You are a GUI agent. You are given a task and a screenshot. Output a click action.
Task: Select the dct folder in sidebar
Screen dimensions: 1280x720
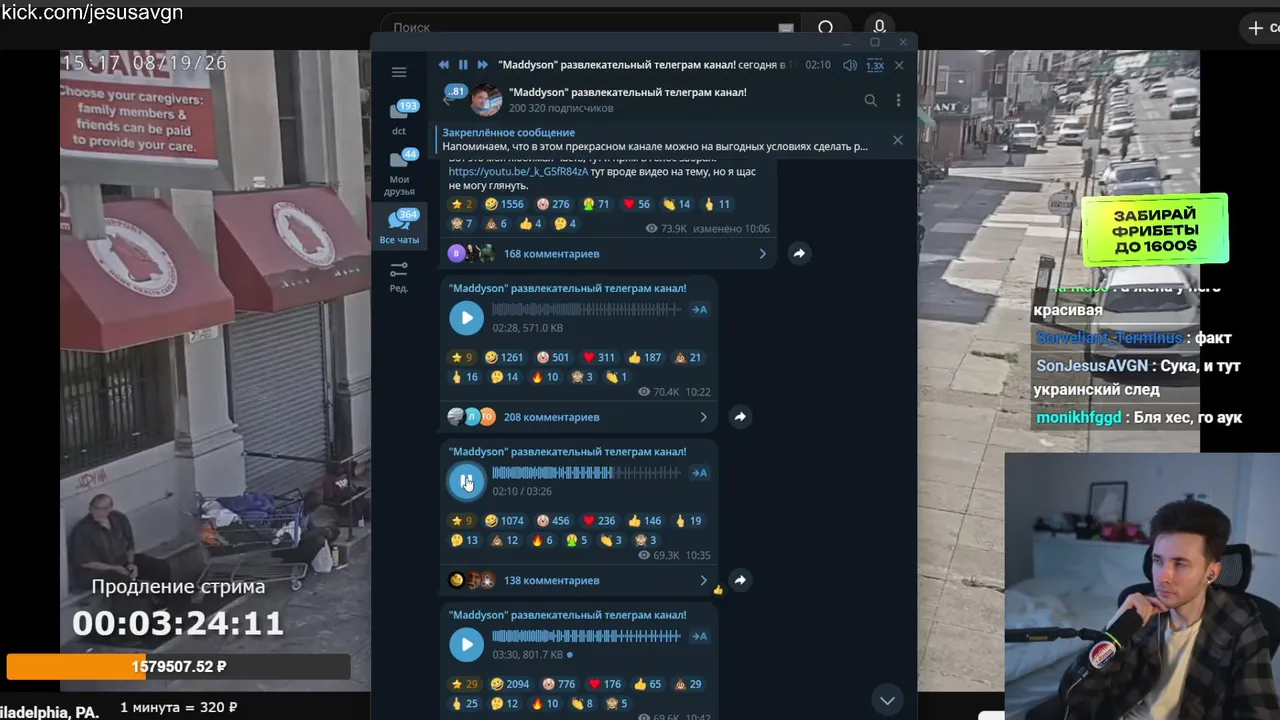click(x=399, y=117)
